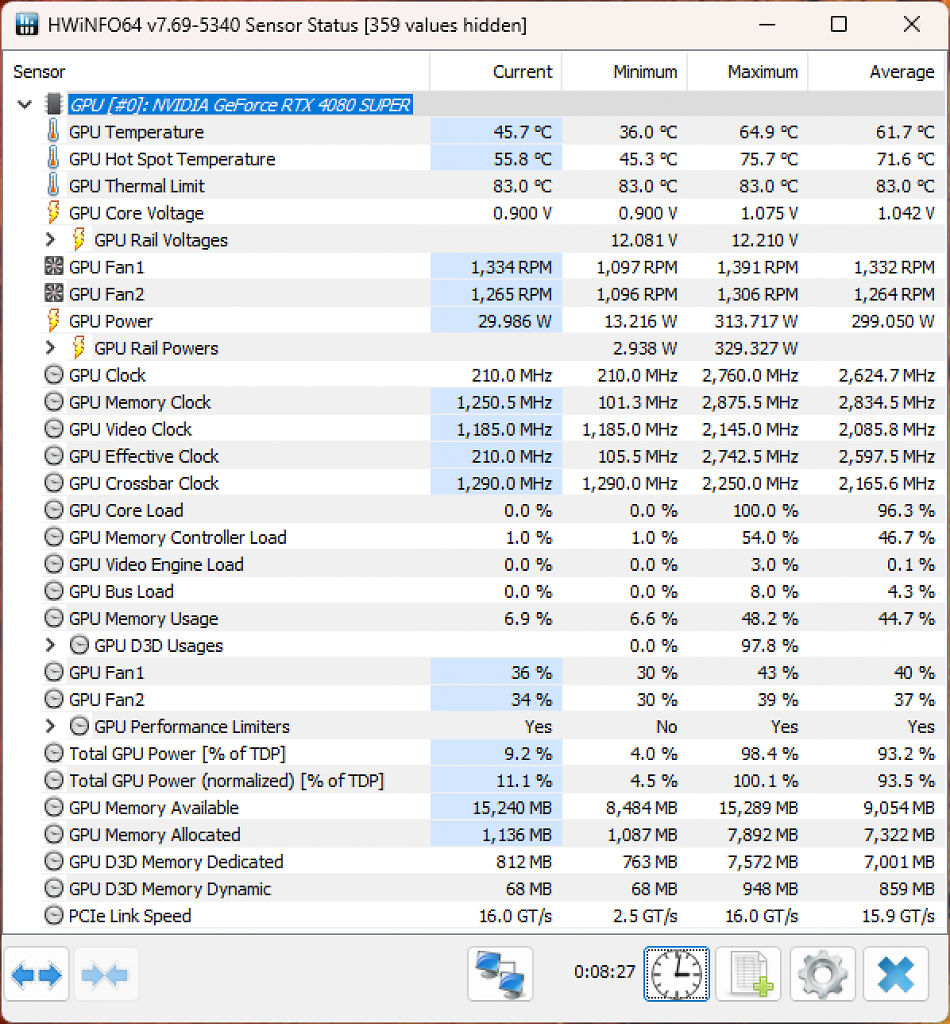The image size is (950, 1024).
Task: Click the expand layout arrows icon
Action: click(x=36, y=974)
